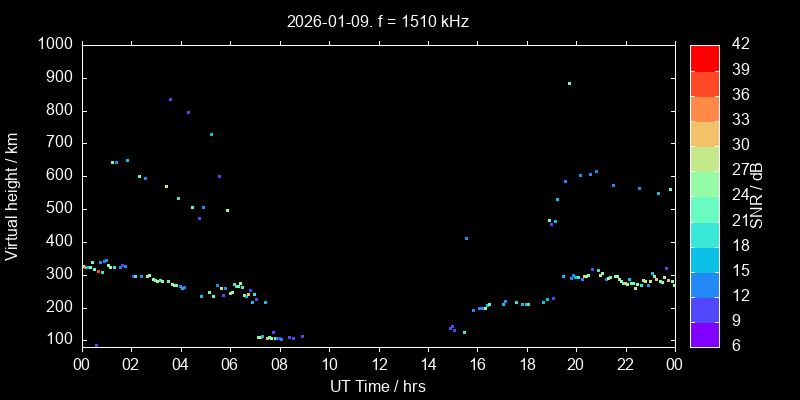Click the 'SNR / dB' colorbar label
The height and width of the screenshot is (400, 800).
(757, 195)
